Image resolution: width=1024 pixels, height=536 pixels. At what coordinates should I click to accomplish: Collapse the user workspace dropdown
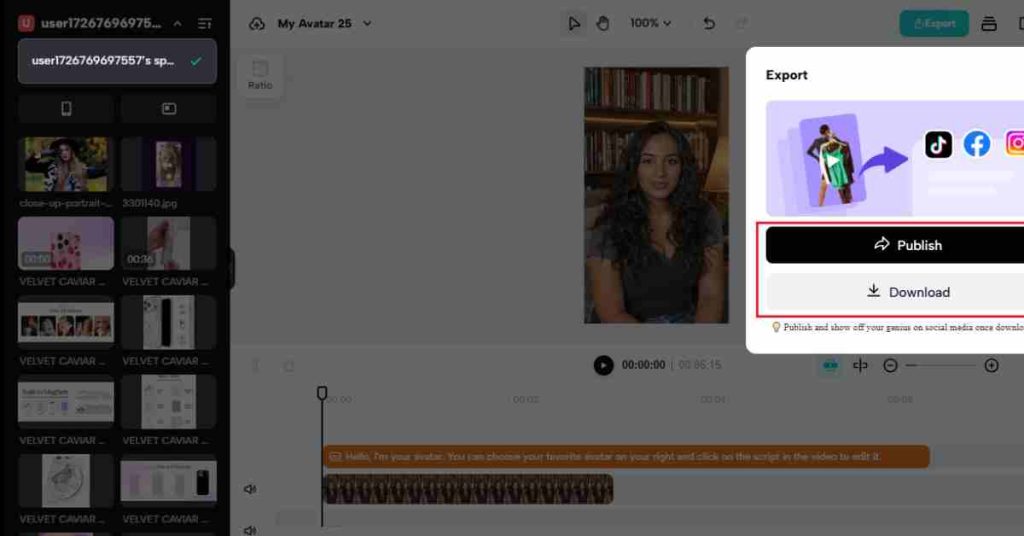point(178,23)
